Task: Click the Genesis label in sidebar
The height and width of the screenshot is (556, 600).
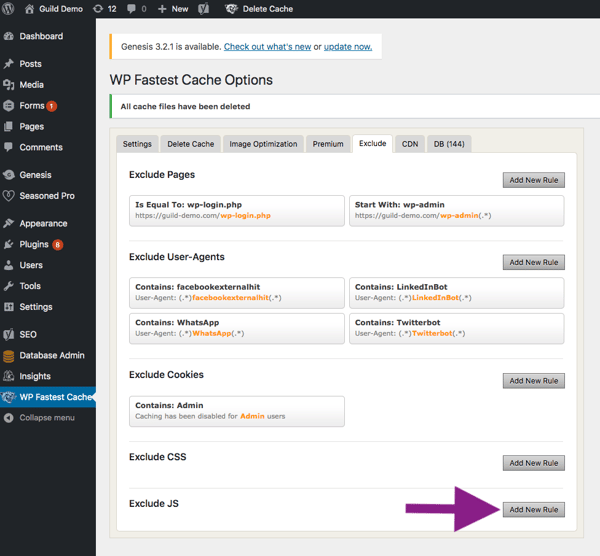Action: pos(35,175)
